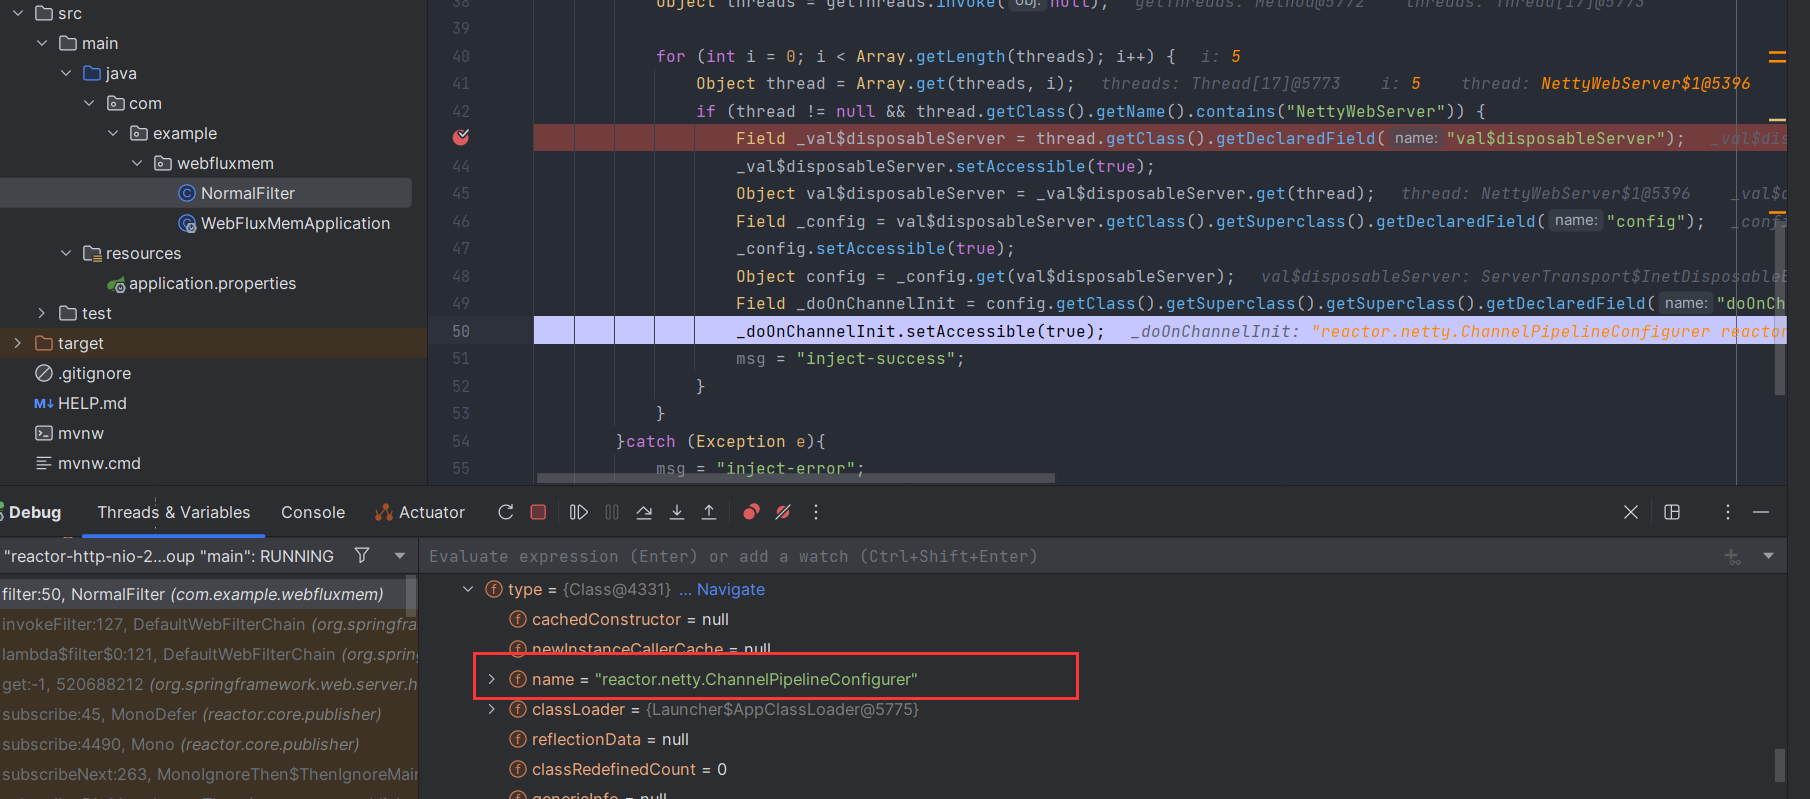Expand the test folder
This screenshot has height=799, width=1810.
(x=41, y=313)
